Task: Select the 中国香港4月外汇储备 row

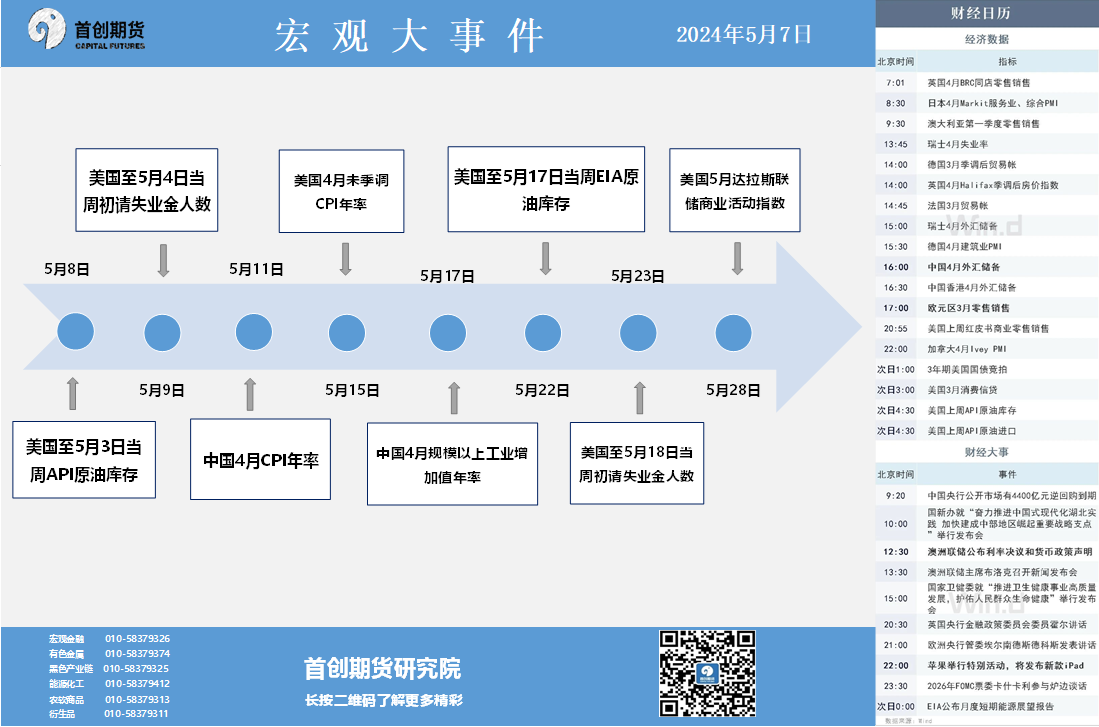Action: pos(987,287)
